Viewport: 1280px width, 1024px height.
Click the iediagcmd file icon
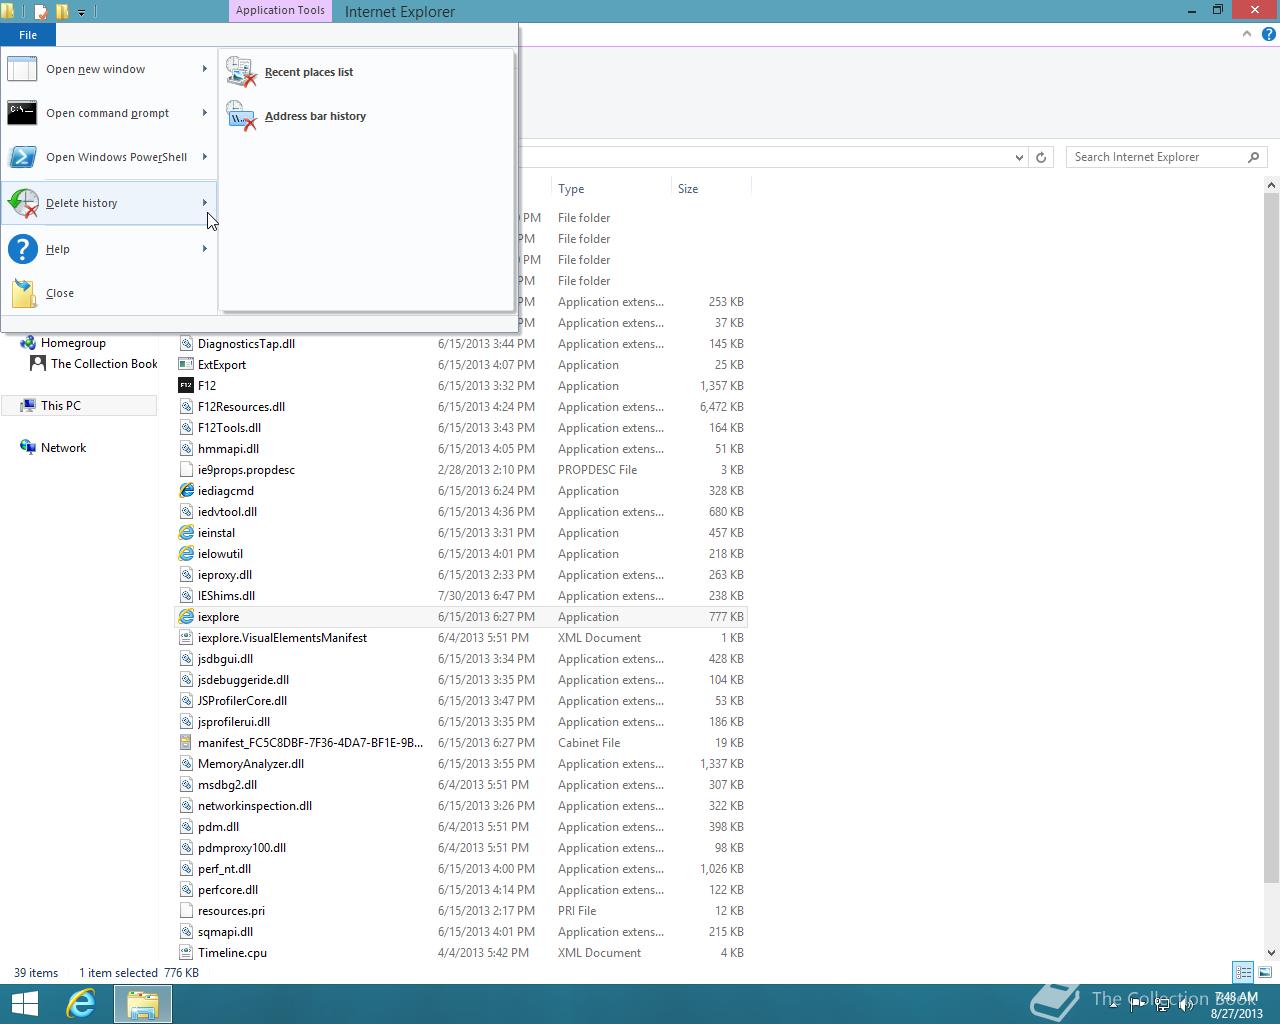(x=186, y=491)
